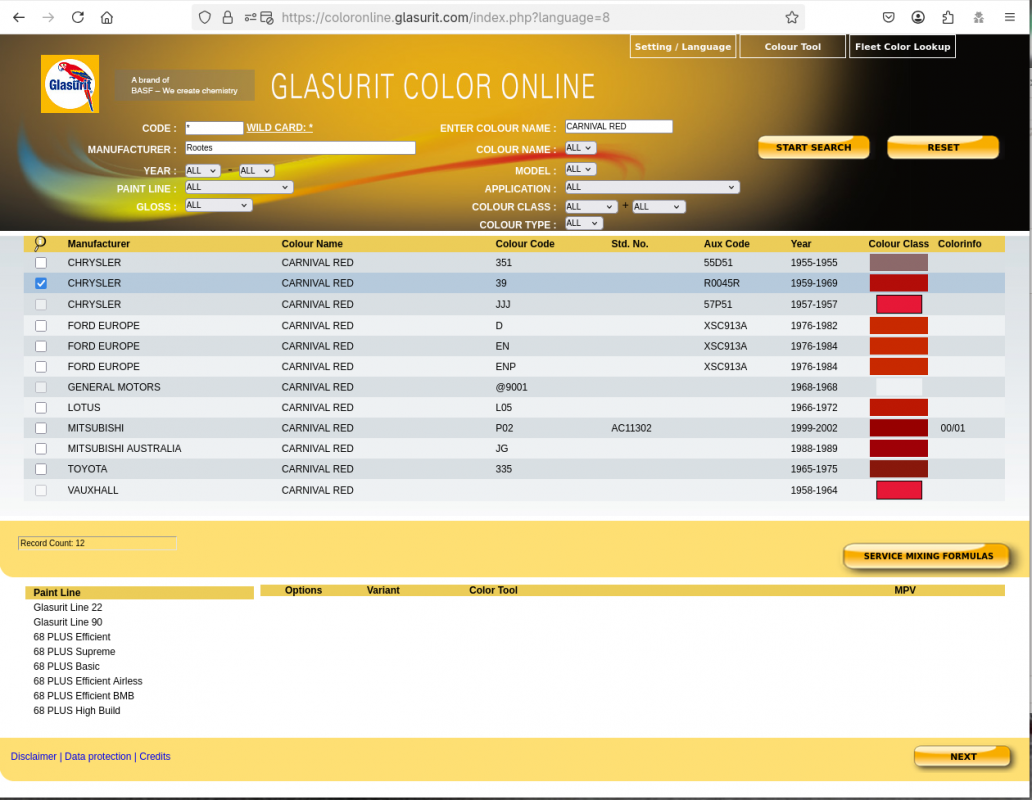Check the Mitsubishi Australia JG checkbox
Viewport: 1032px width, 800px height.
pos(41,449)
